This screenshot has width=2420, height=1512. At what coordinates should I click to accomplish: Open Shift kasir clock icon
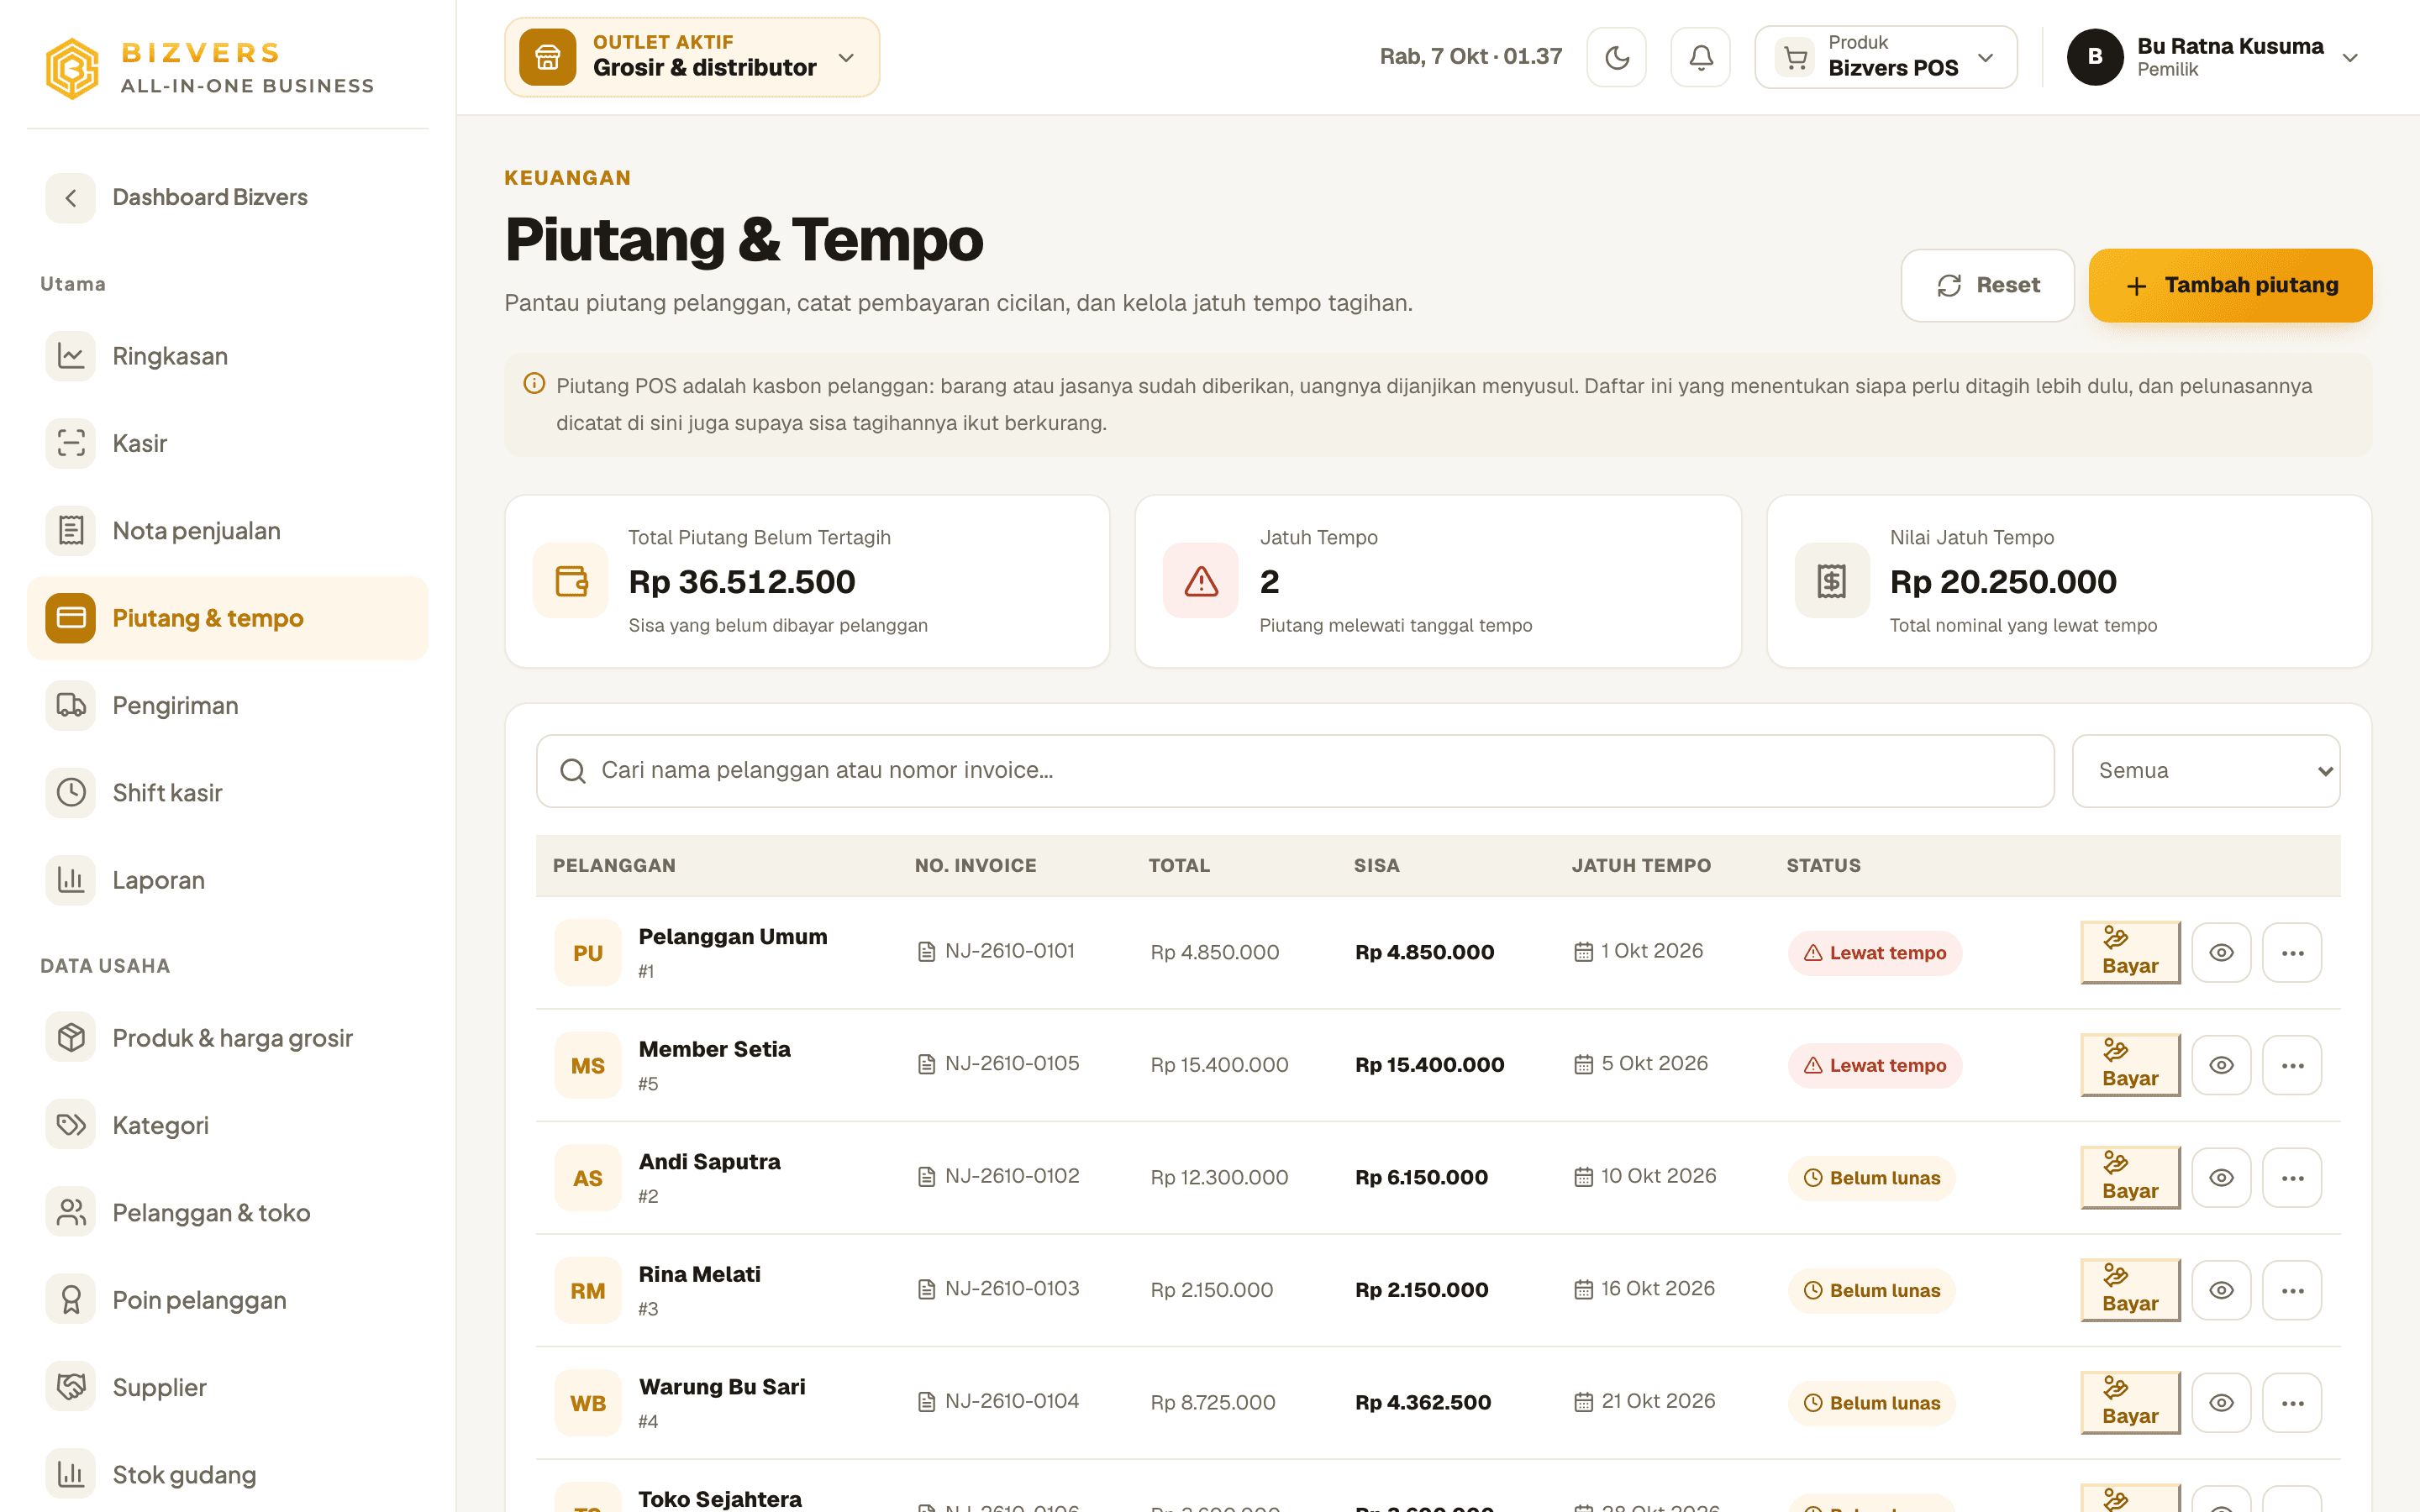pos(70,792)
